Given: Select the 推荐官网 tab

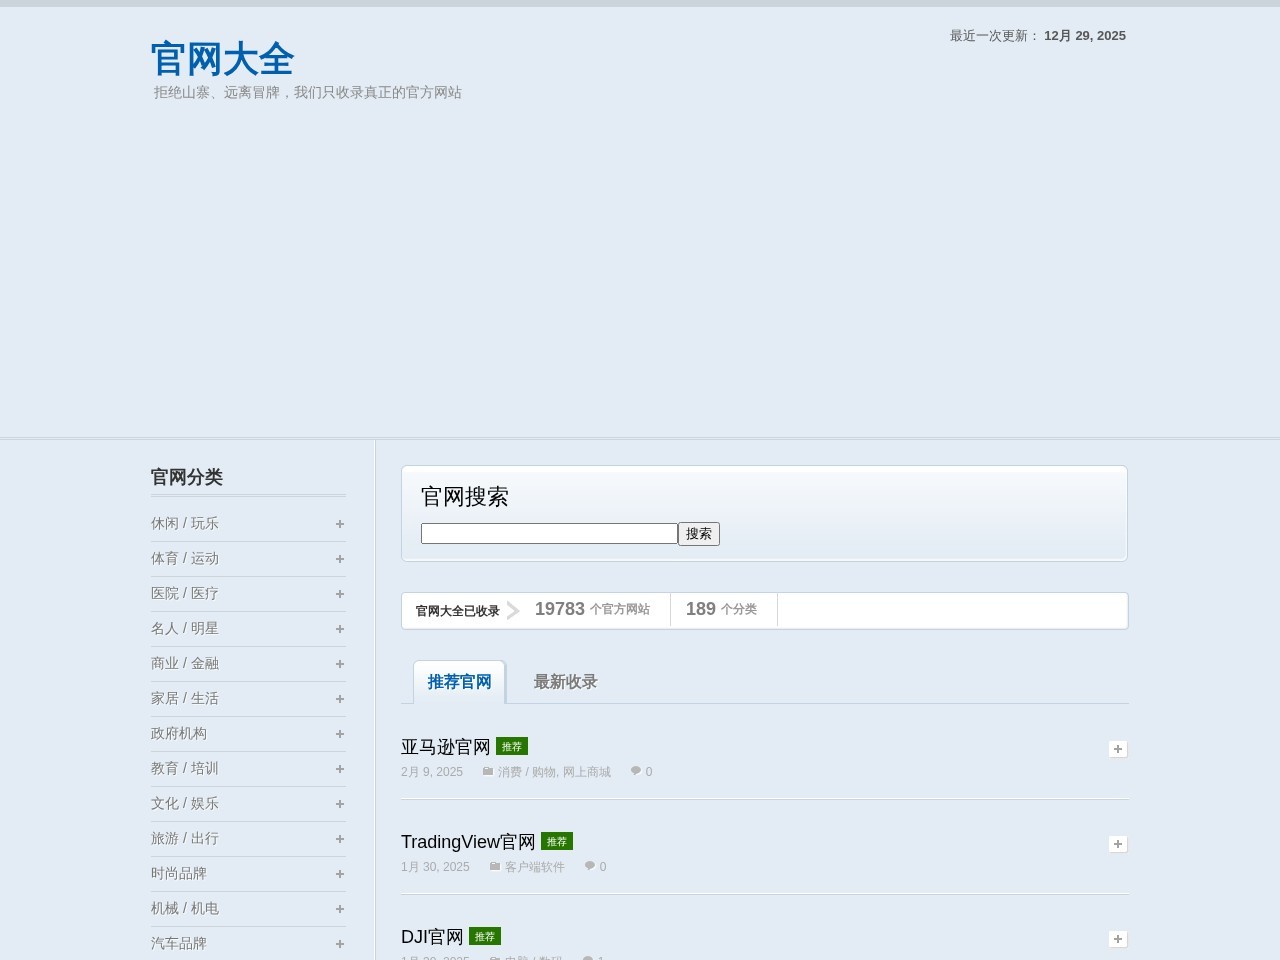Looking at the screenshot, I should click(459, 682).
